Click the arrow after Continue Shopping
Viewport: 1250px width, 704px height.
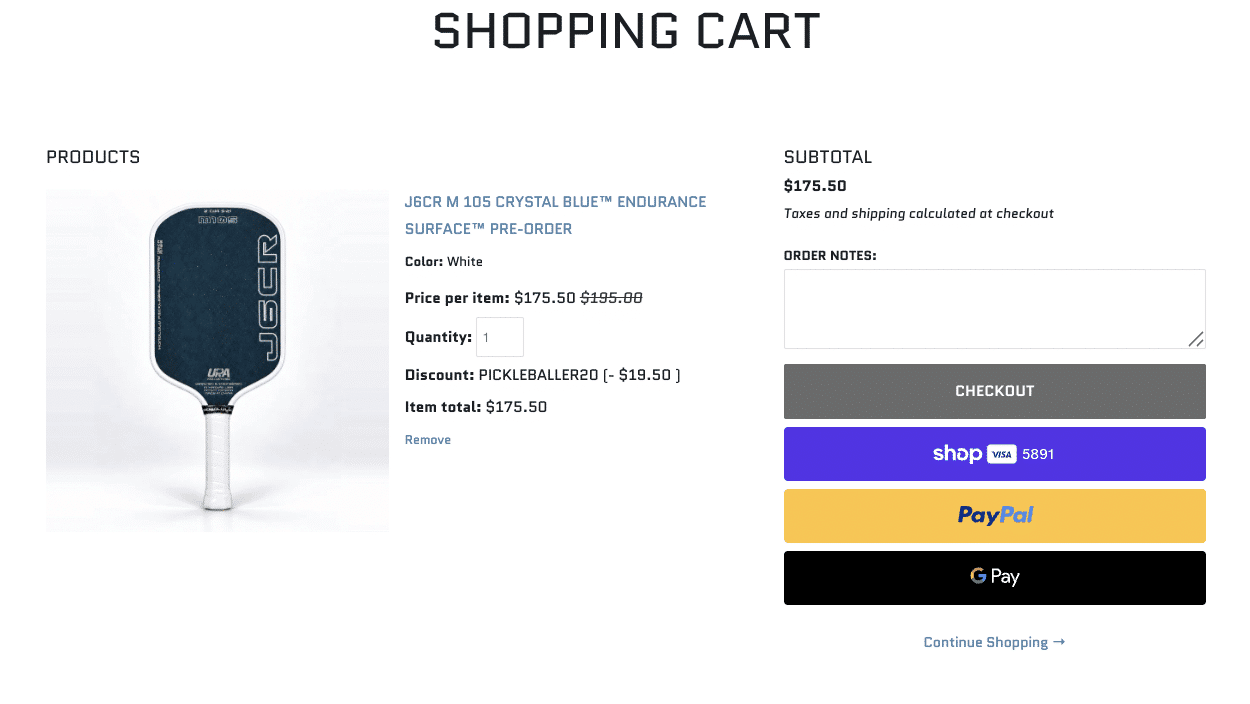[x=1059, y=642]
